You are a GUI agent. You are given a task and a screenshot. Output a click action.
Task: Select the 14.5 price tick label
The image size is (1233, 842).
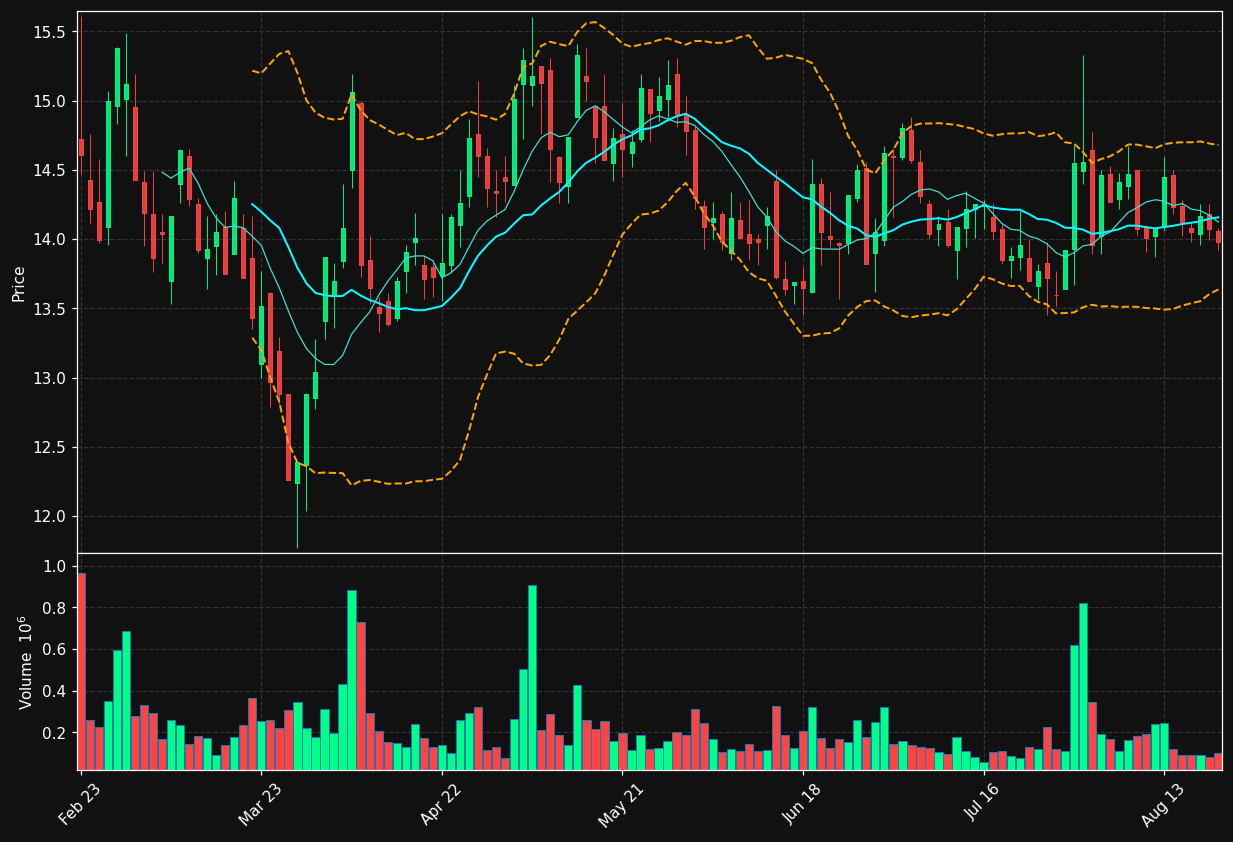click(x=49, y=170)
